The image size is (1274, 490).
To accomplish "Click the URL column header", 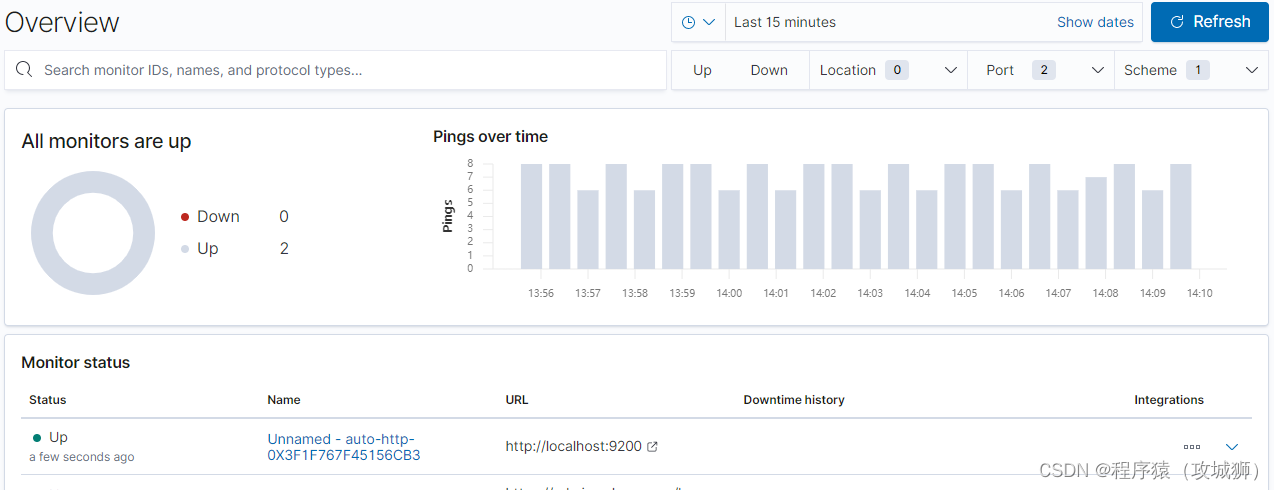I will pos(517,400).
